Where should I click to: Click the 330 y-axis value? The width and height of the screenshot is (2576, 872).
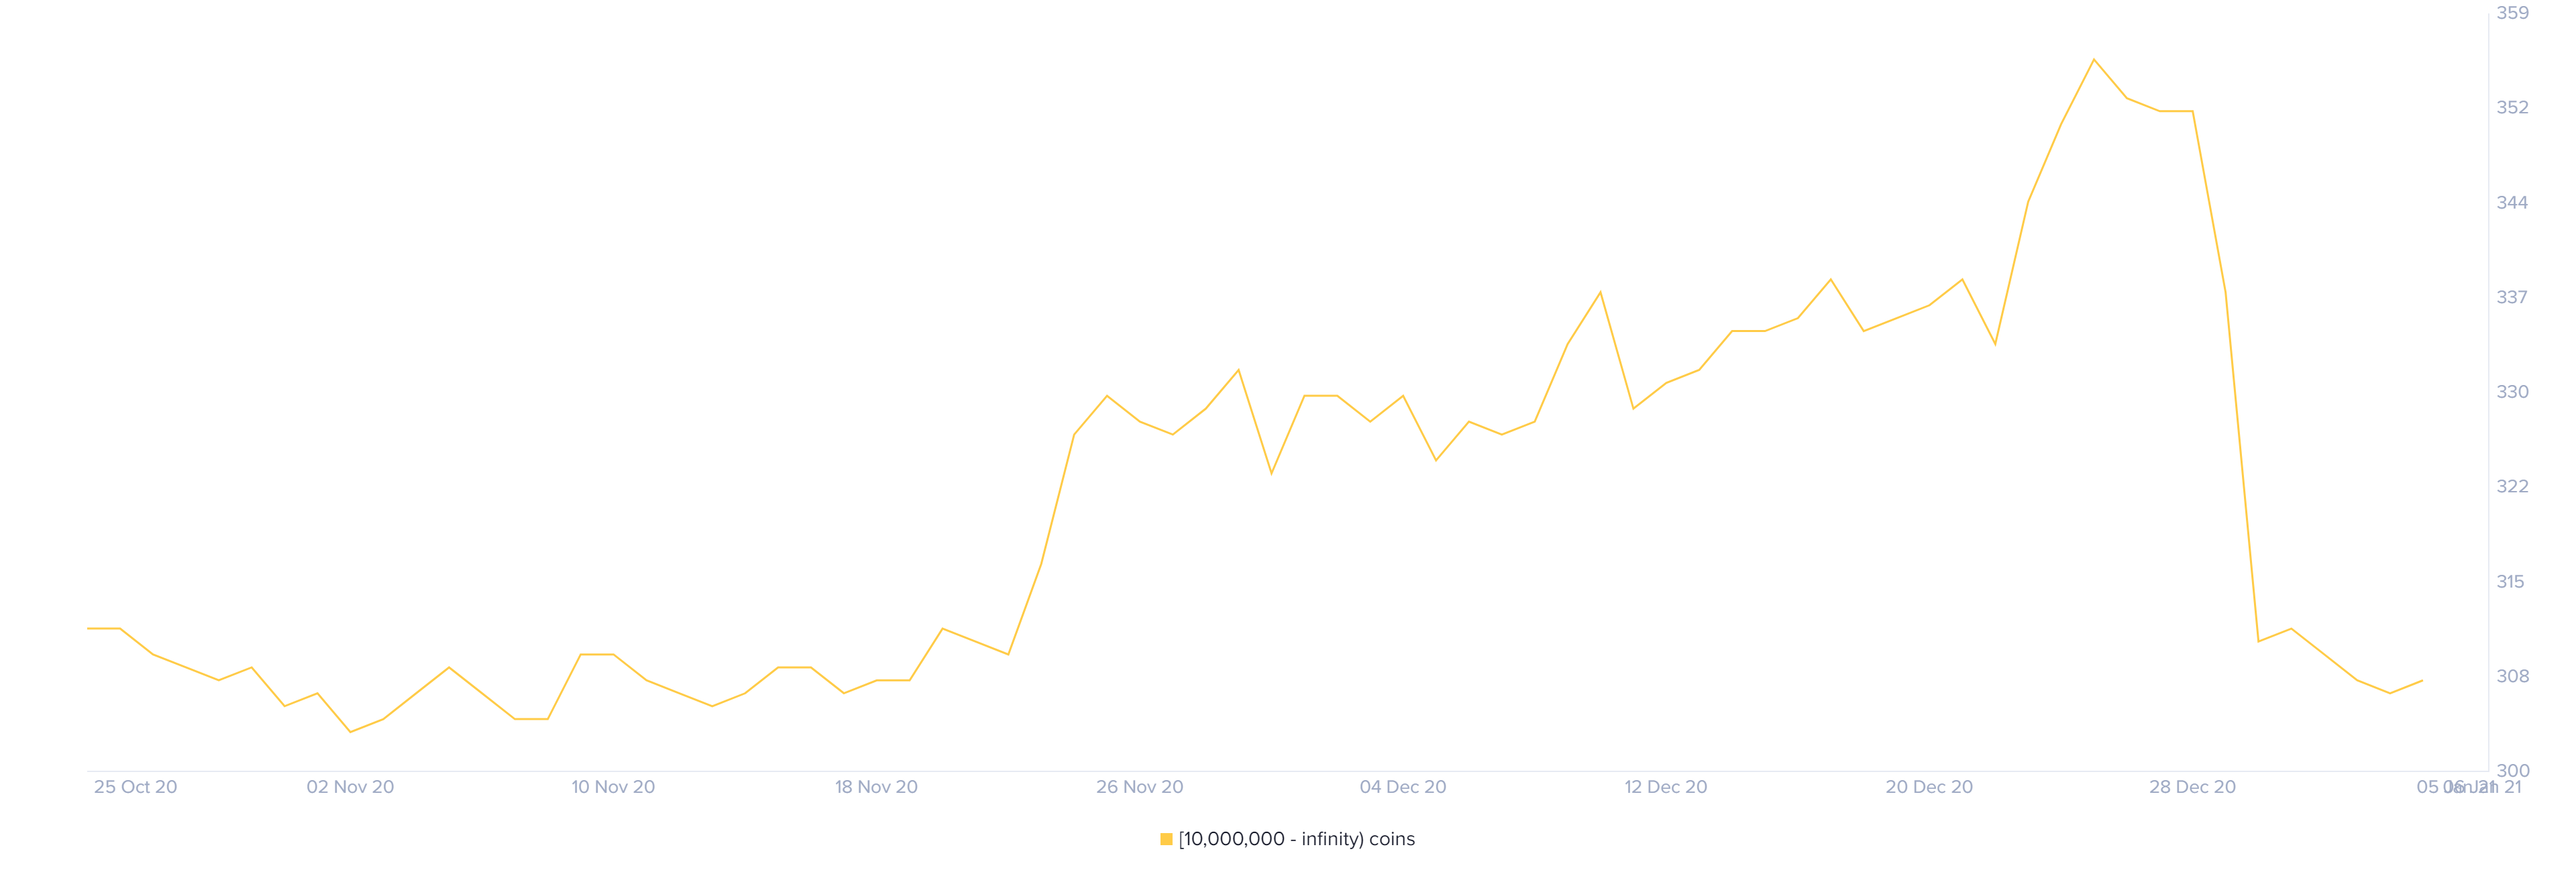(x=2513, y=392)
